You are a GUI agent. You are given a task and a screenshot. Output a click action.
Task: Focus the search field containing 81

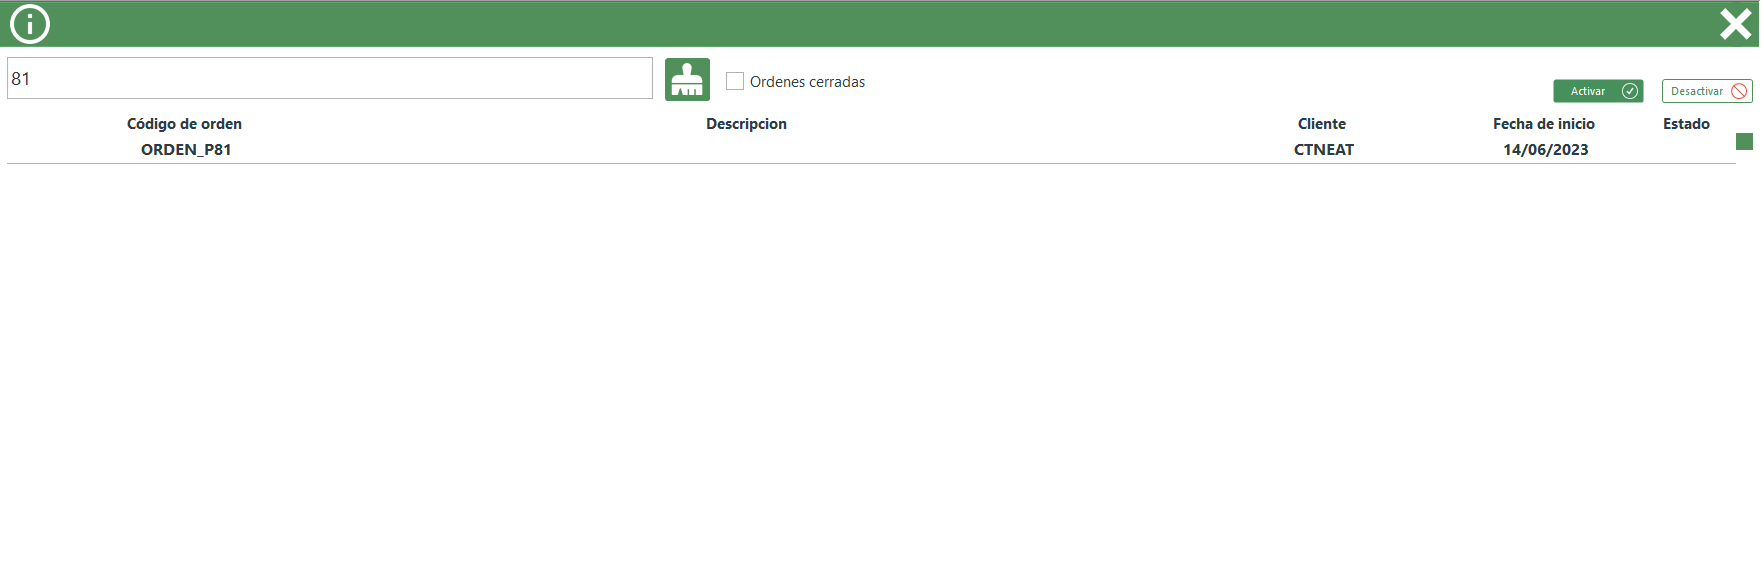330,78
